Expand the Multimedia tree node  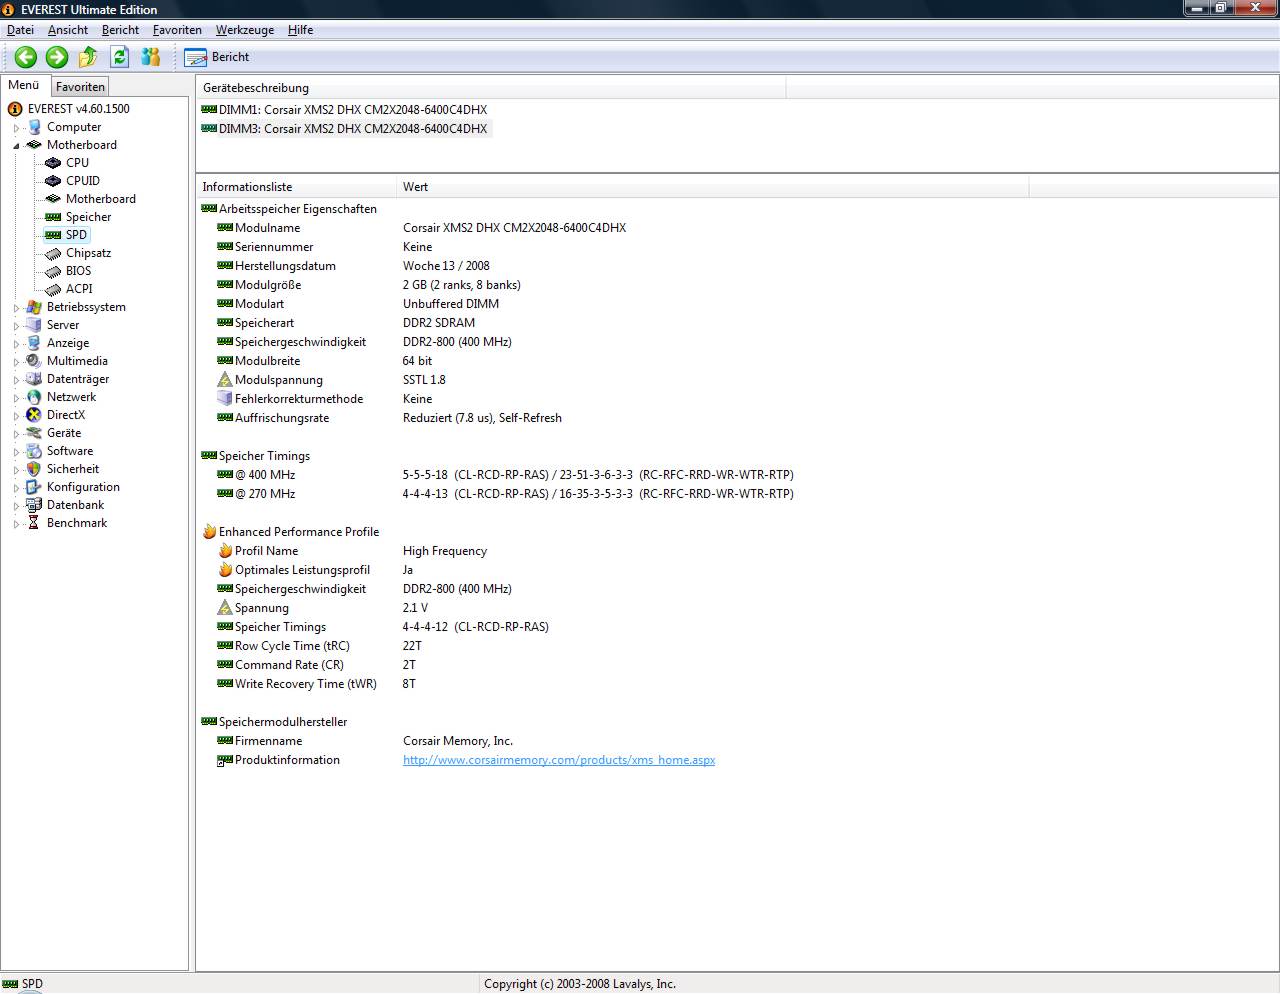click(x=16, y=362)
